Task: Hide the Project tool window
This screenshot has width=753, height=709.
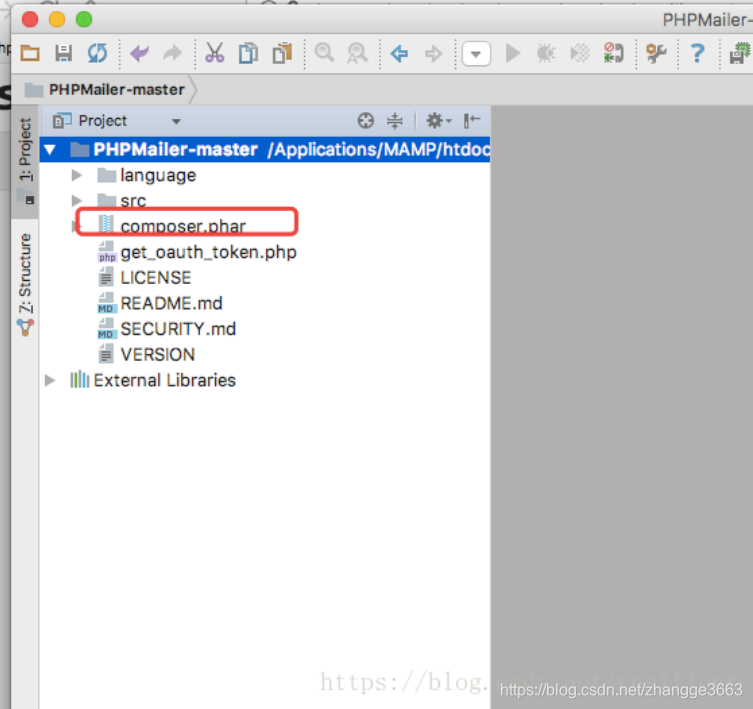Action: click(x=472, y=121)
